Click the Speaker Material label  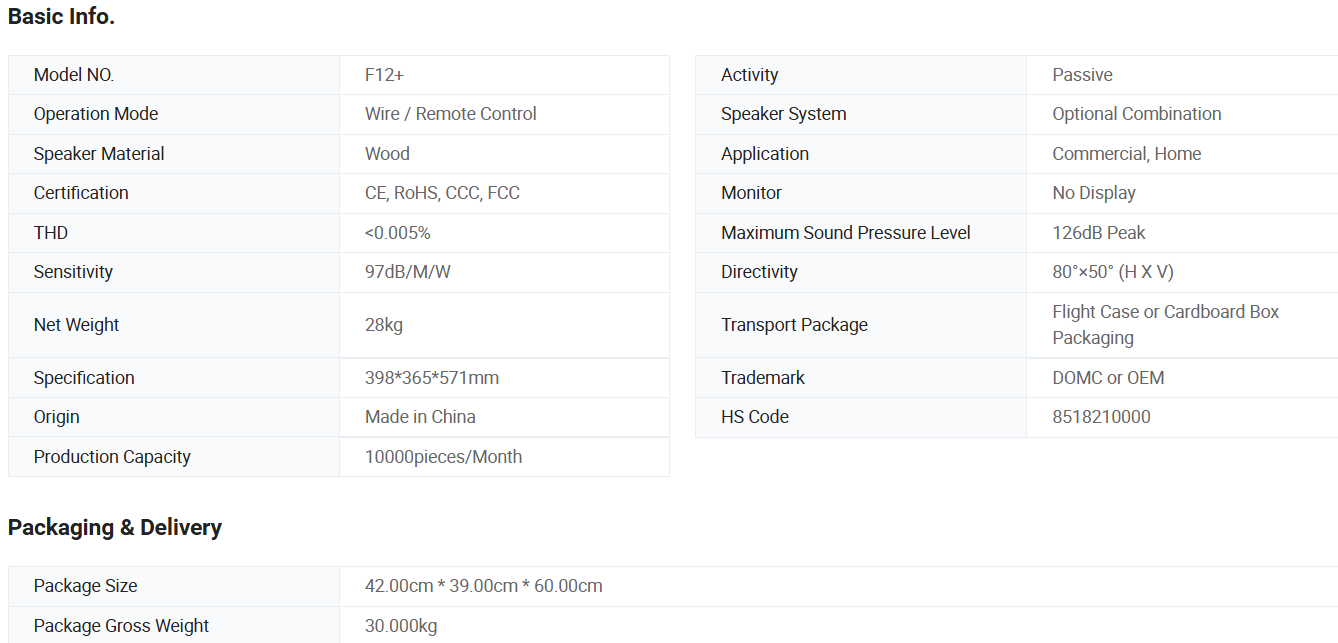coord(99,154)
